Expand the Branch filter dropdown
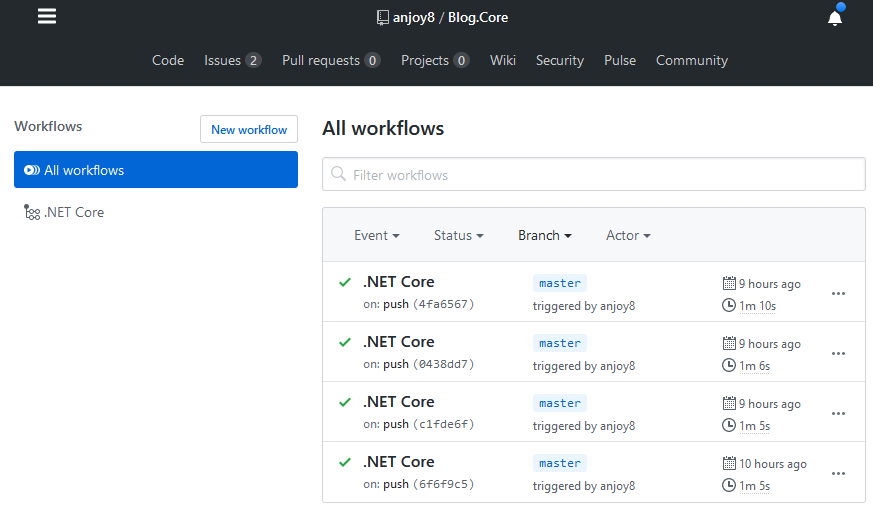The width and height of the screenshot is (873, 515). pyautogui.click(x=545, y=236)
